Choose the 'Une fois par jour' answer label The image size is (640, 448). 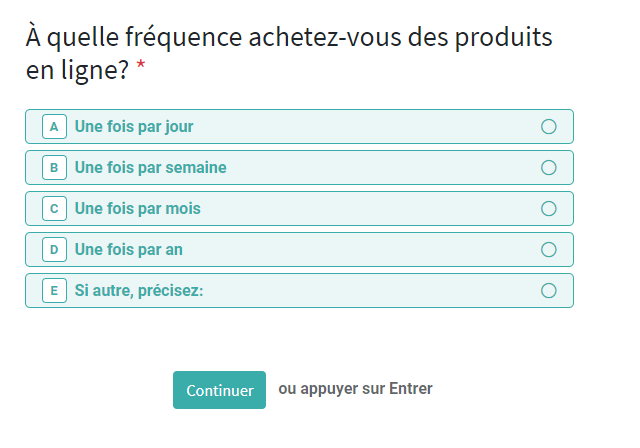pos(134,127)
